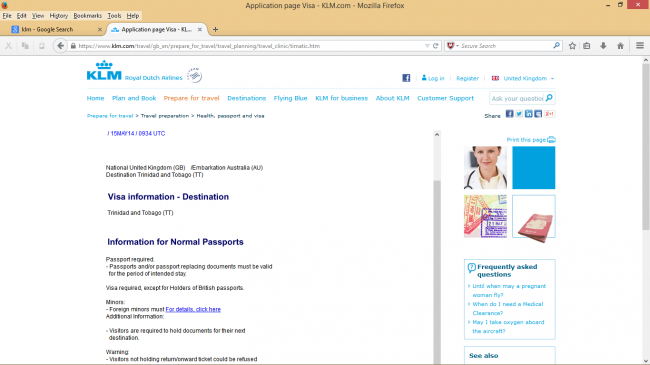Click the Ask your question search field
The image size is (650, 365).
point(517,98)
